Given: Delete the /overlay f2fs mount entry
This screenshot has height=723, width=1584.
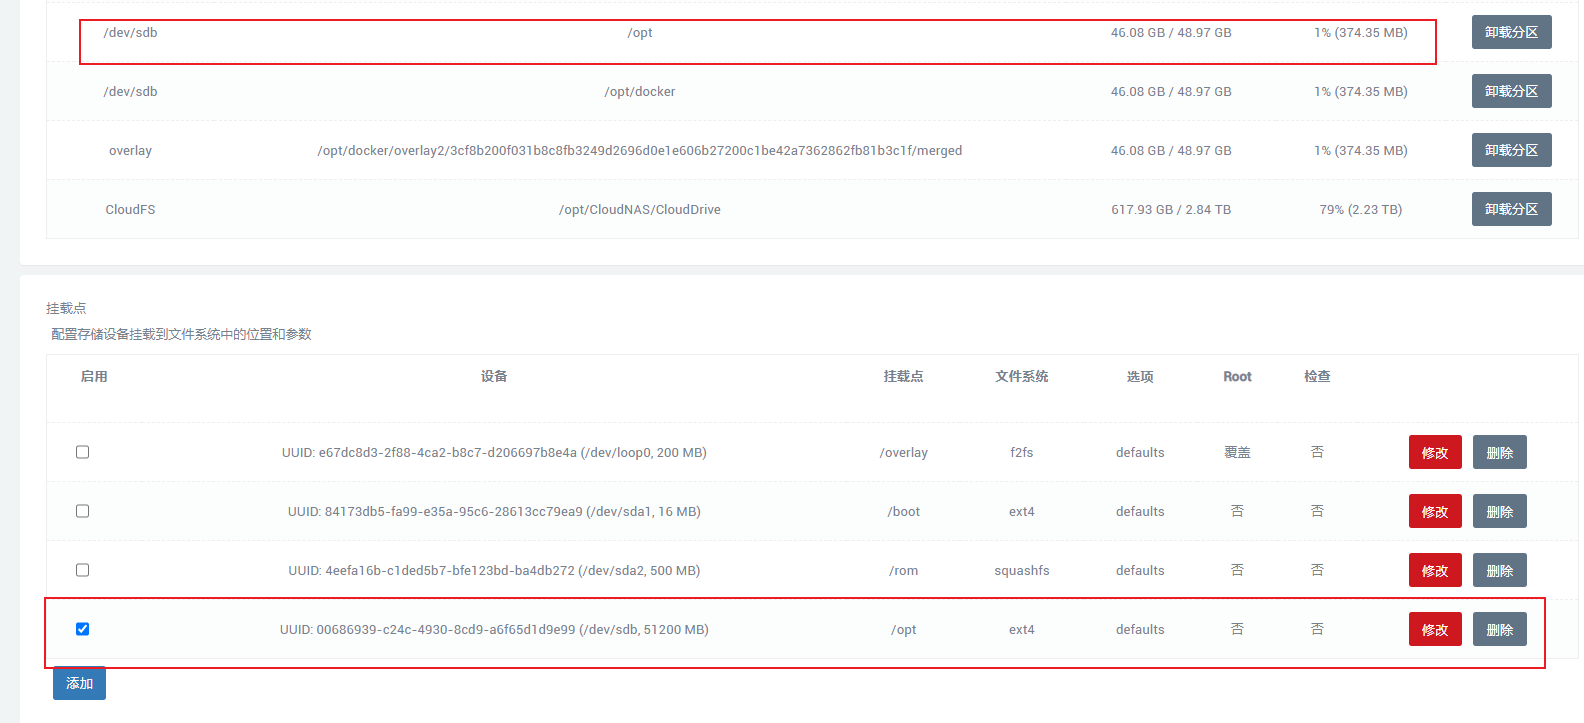Looking at the screenshot, I should click(x=1499, y=453).
